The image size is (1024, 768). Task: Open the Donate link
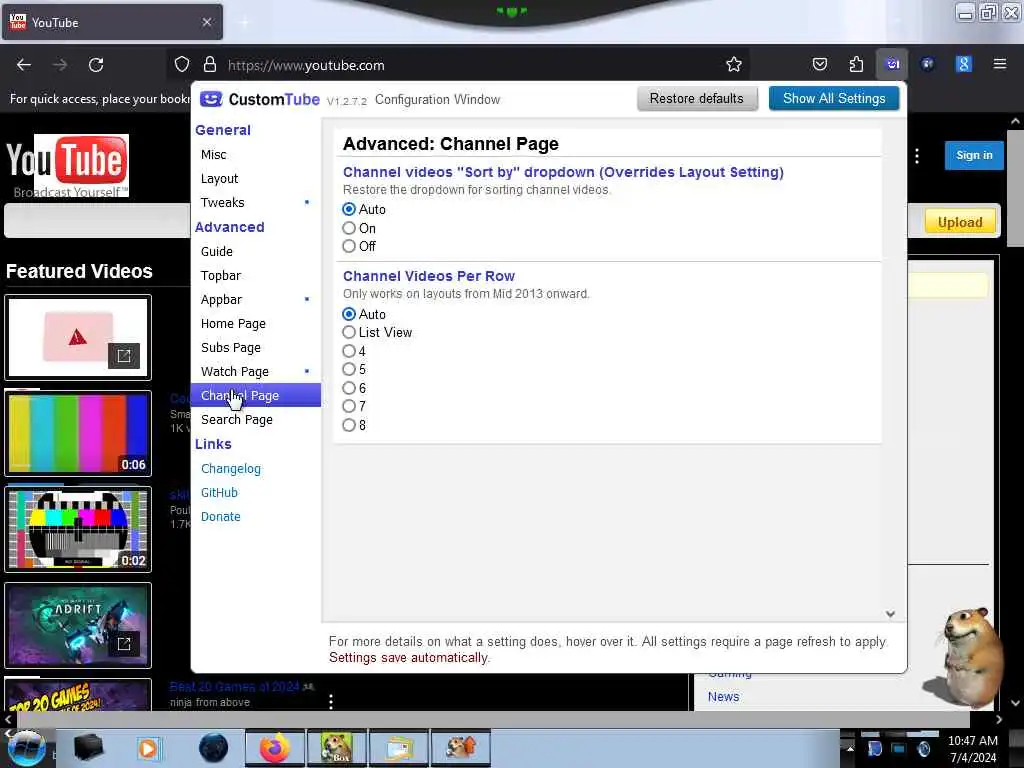click(x=221, y=517)
